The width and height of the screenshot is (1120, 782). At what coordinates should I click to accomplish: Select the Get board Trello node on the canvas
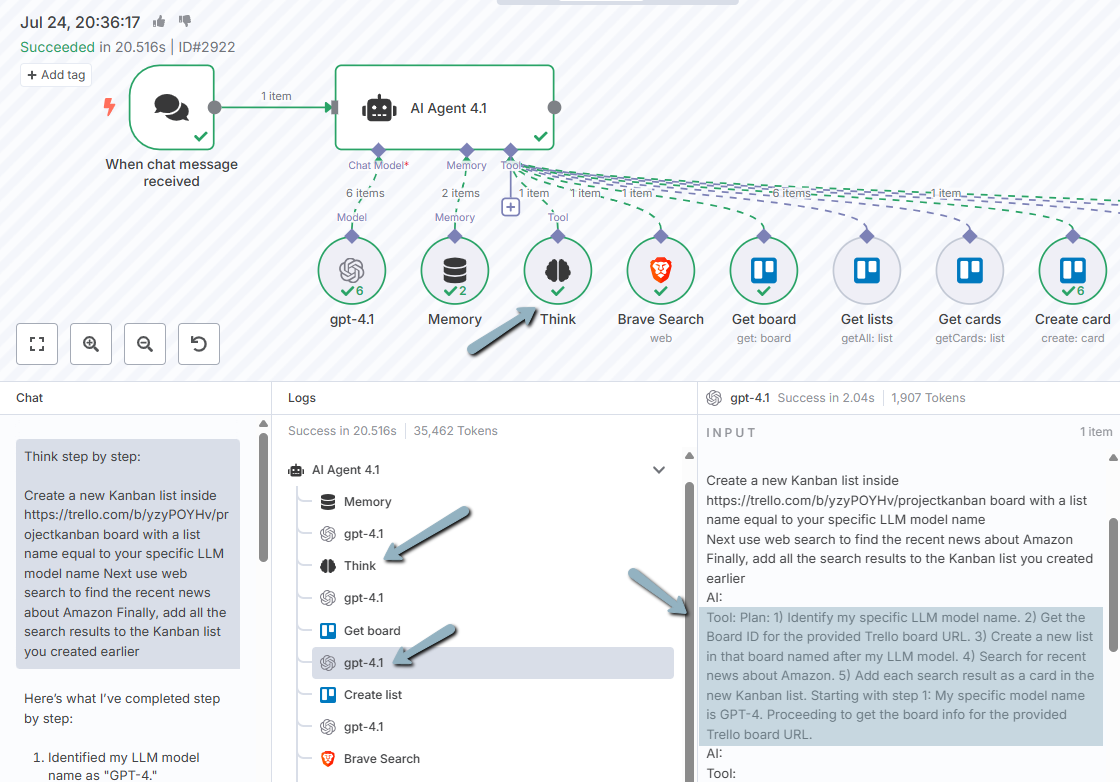[764, 271]
